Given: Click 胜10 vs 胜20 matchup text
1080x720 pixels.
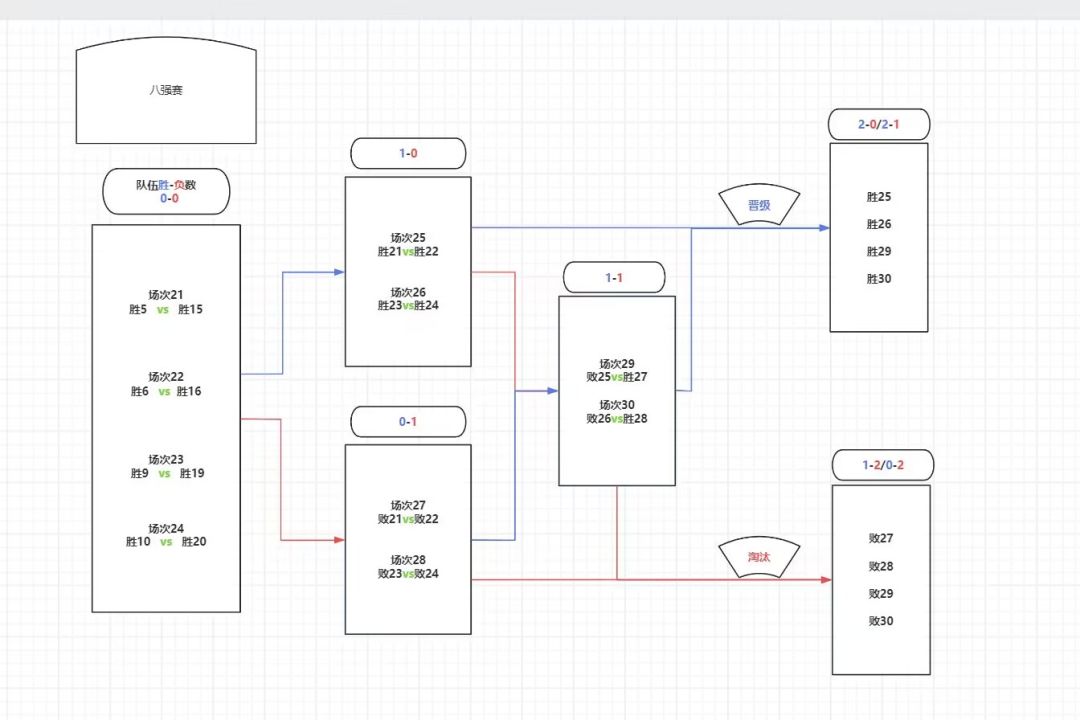Looking at the screenshot, I should pyautogui.click(x=166, y=542).
